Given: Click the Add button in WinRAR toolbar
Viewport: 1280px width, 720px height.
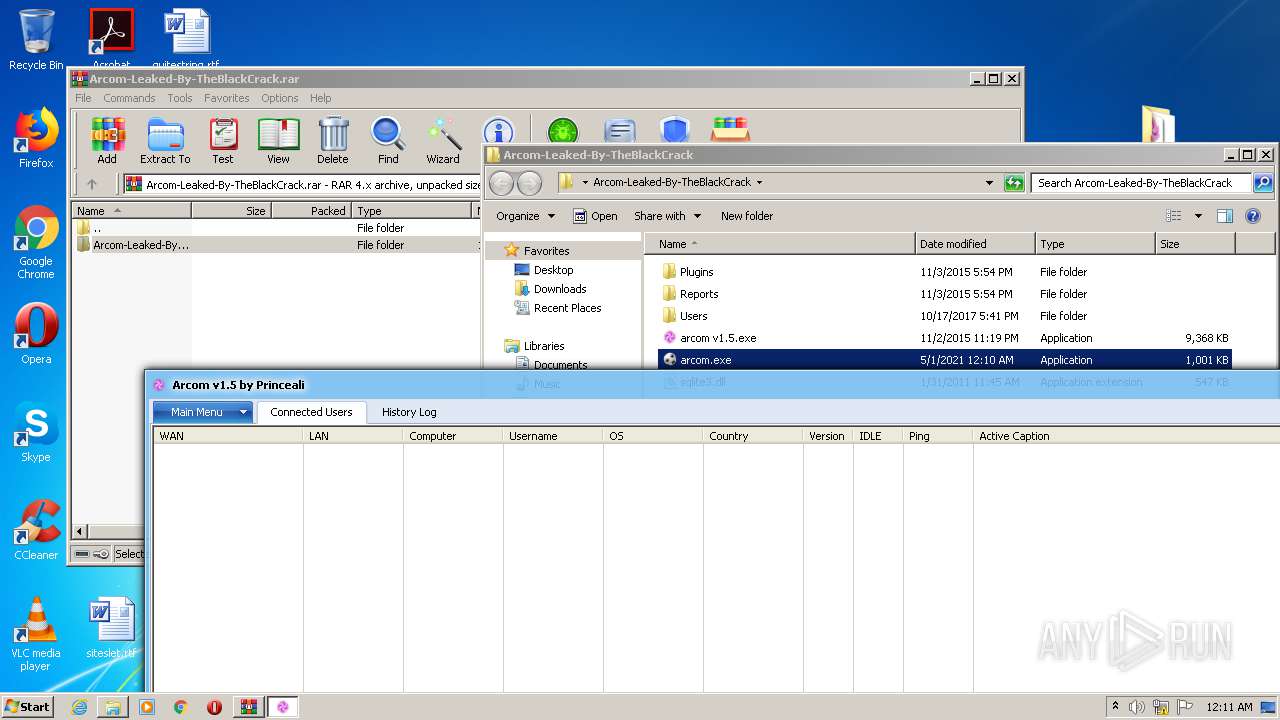Looking at the screenshot, I should click(107, 141).
